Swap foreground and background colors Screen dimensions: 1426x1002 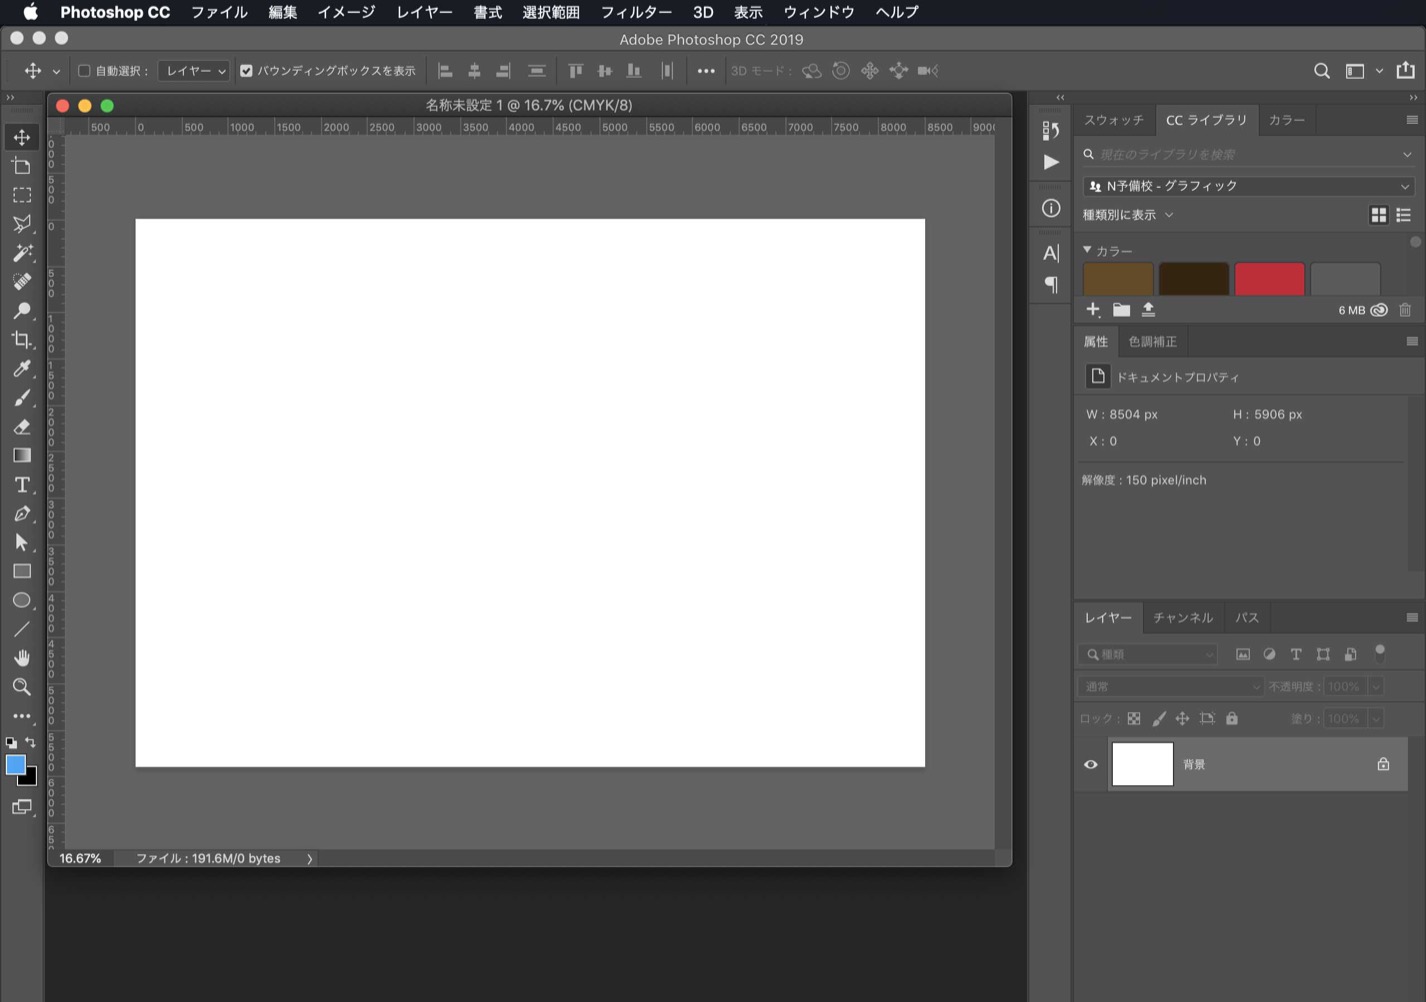30,743
